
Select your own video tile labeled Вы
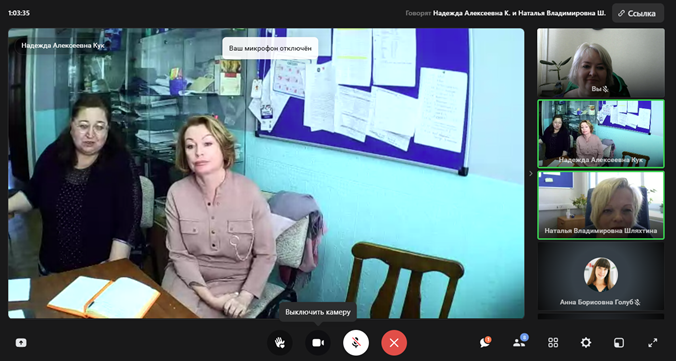tap(601, 63)
